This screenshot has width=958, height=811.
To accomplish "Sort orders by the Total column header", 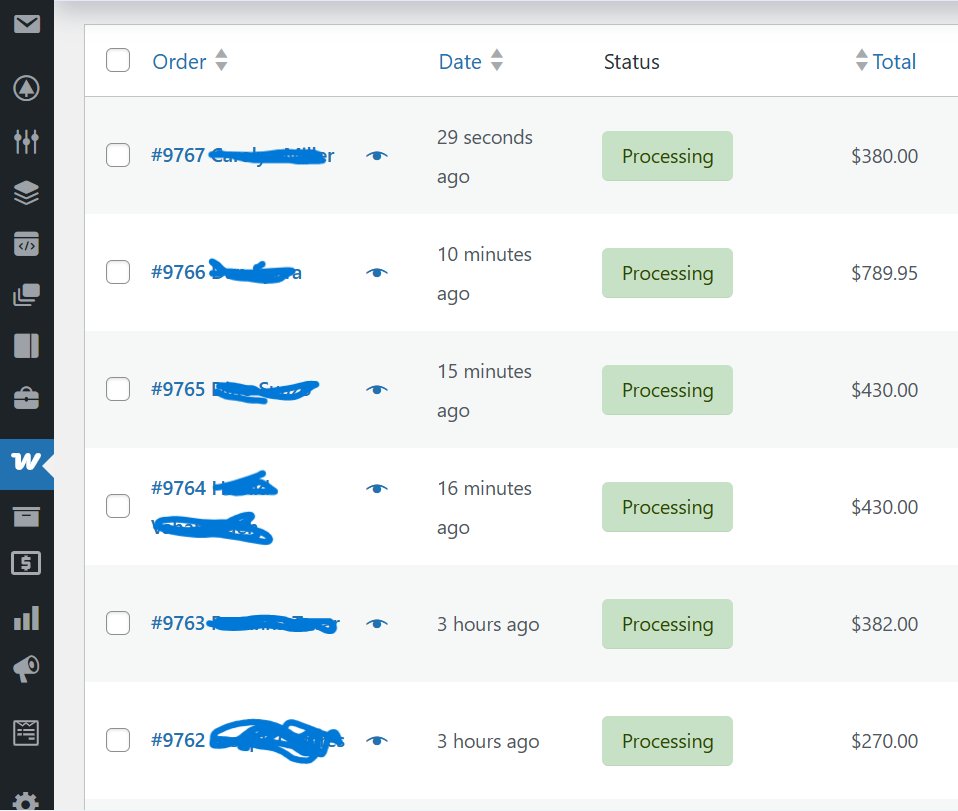I will click(893, 62).
